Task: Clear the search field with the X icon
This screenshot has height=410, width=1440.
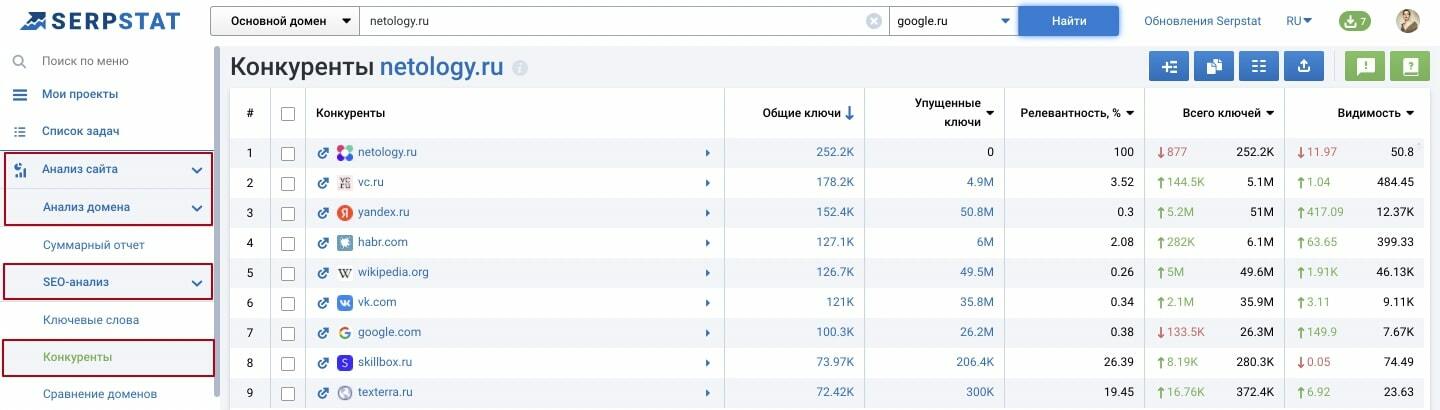Action: click(874, 21)
